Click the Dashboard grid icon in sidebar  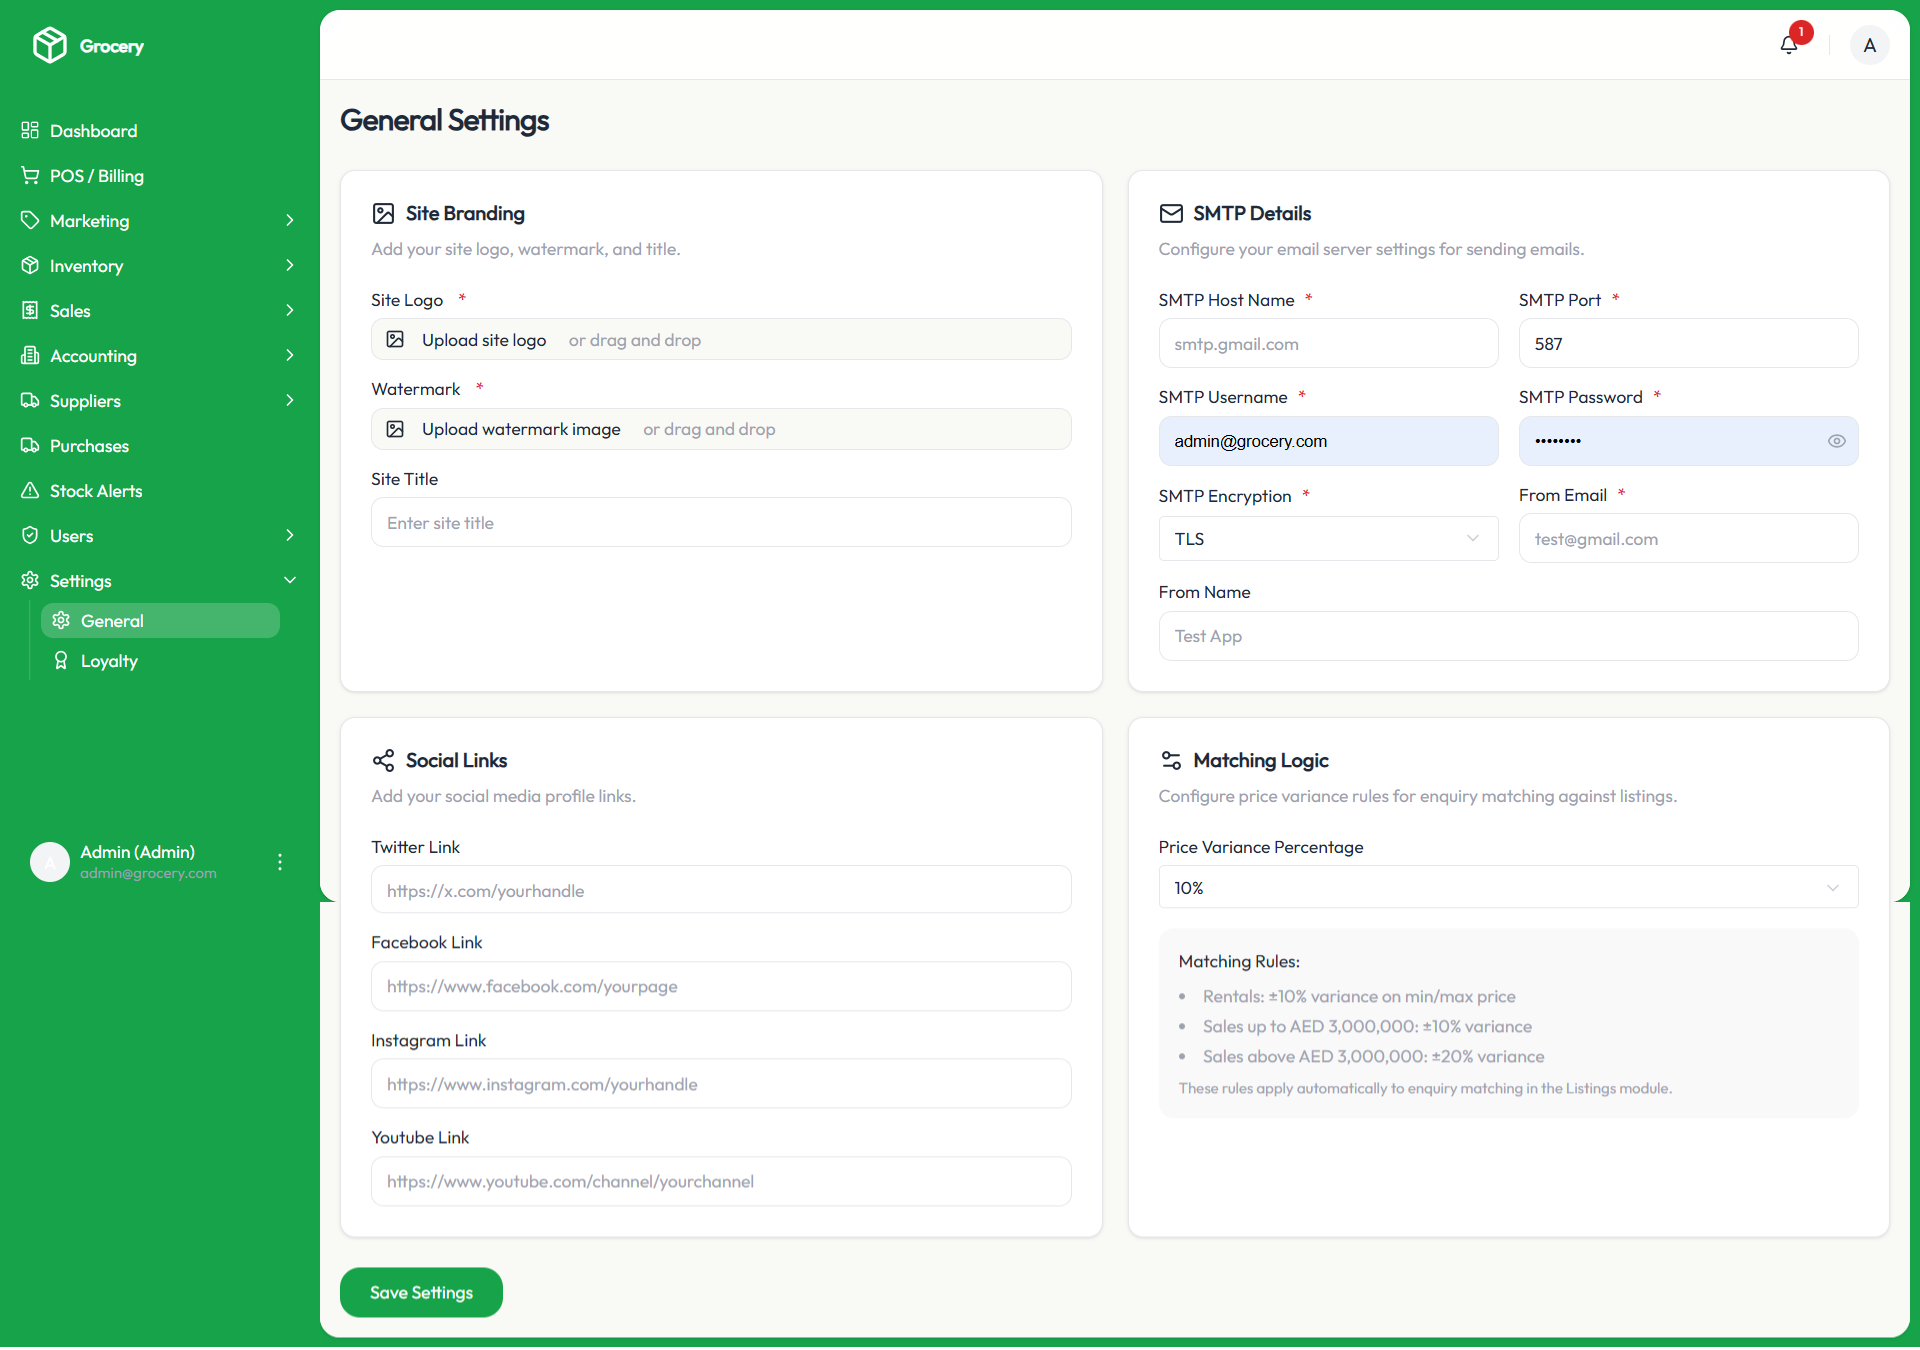30,130
